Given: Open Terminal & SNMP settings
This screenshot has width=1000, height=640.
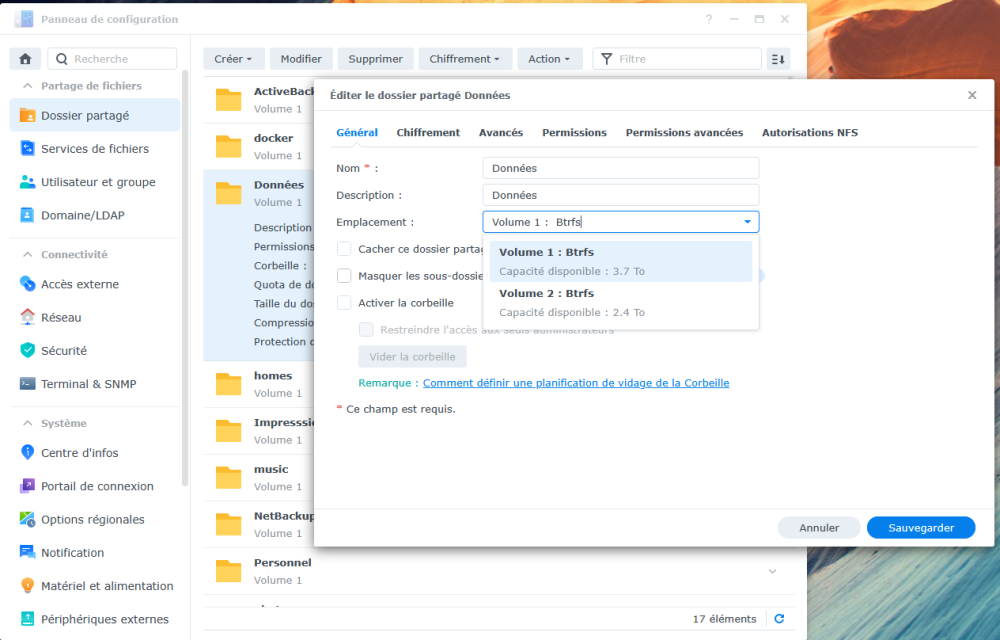Looking at the screenshot, I should 88,384.
